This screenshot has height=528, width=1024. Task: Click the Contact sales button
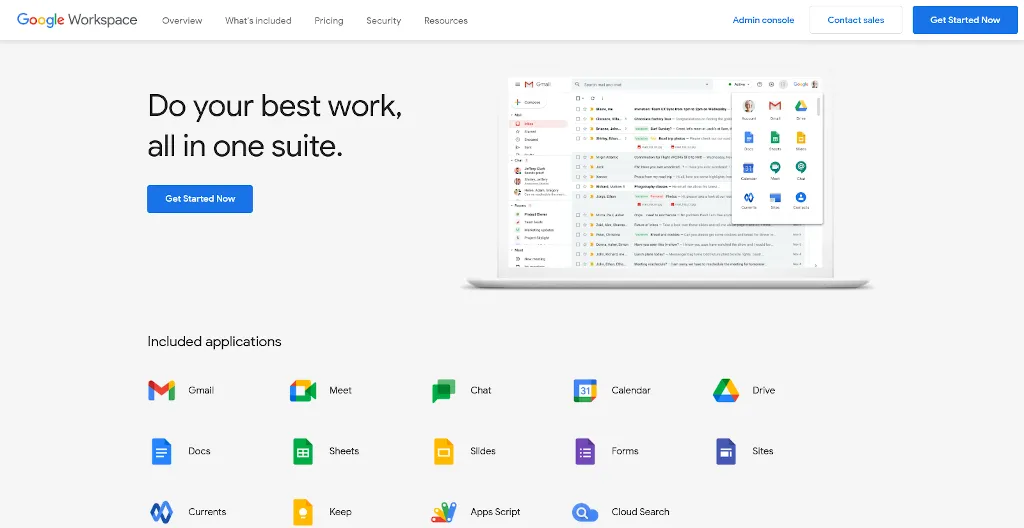[856, 20]
